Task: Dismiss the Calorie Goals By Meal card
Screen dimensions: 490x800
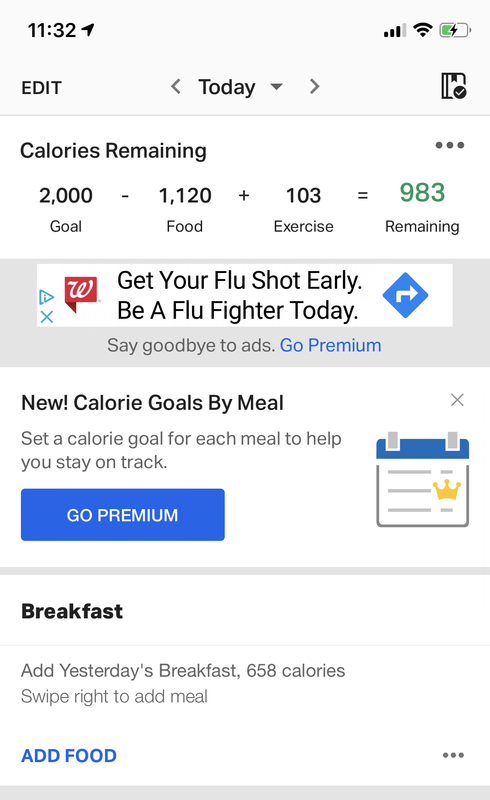Action: (457, 400)
